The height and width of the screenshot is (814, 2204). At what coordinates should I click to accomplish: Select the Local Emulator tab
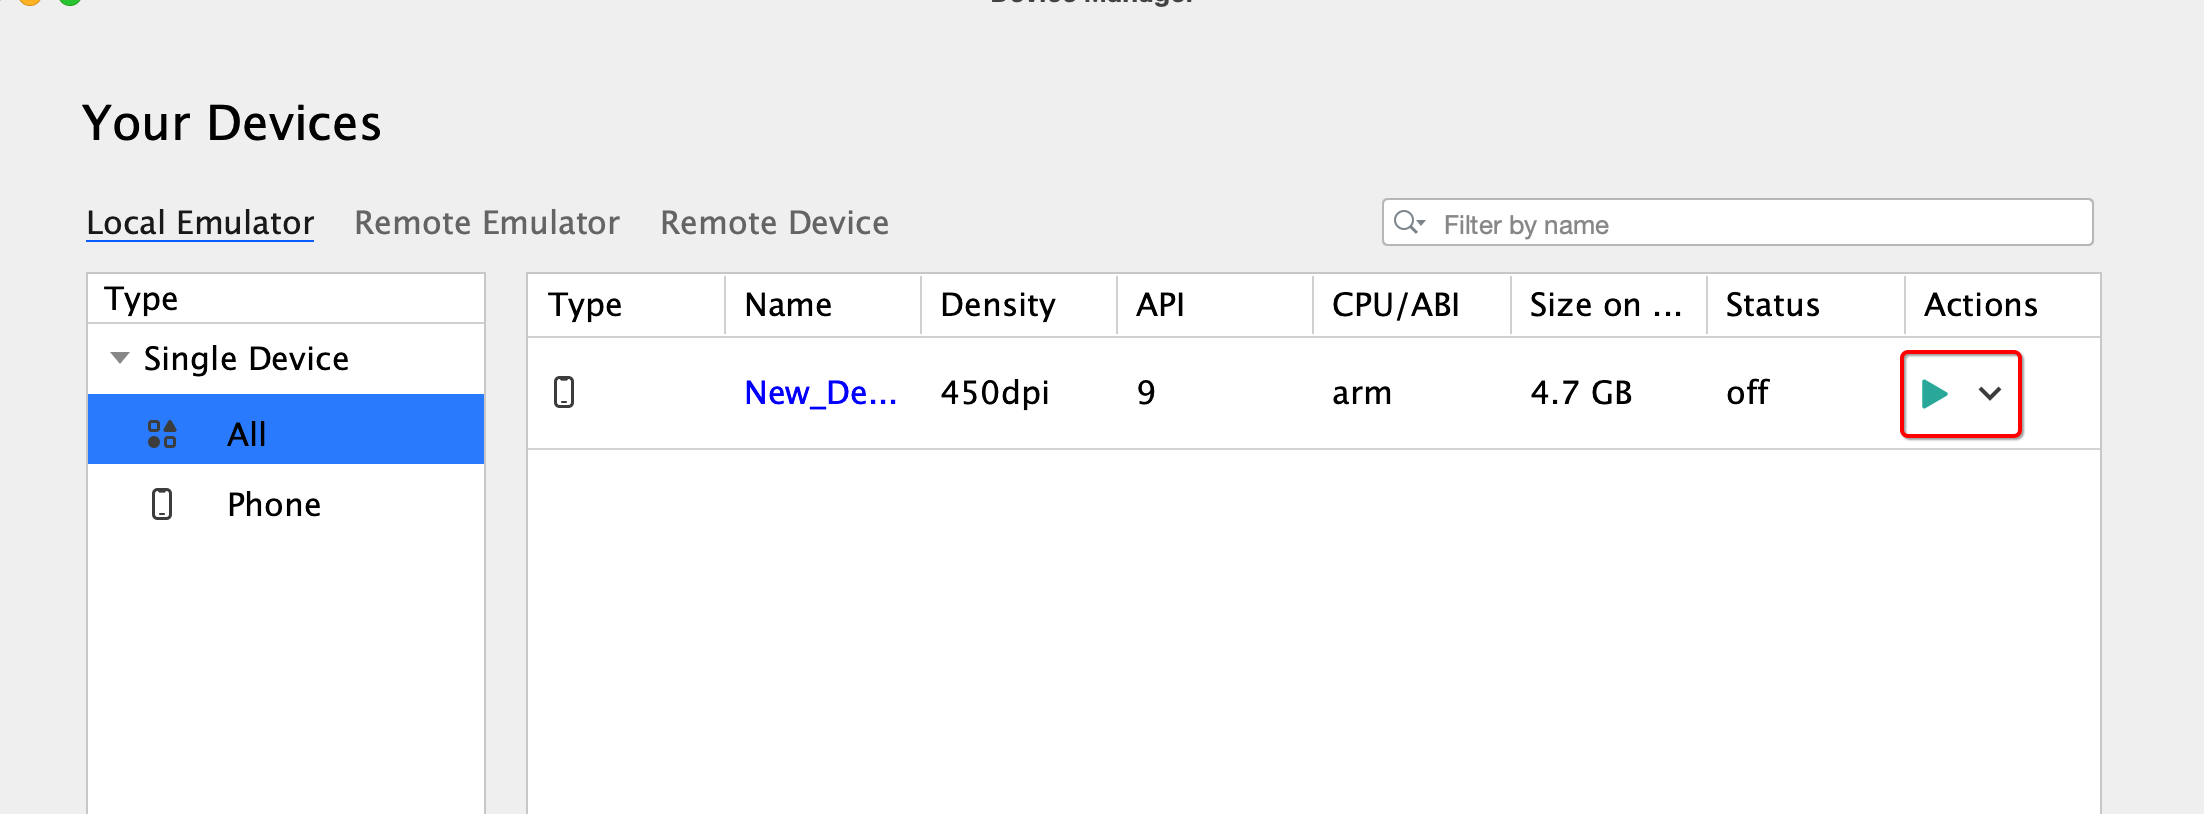tap(200, 222)
